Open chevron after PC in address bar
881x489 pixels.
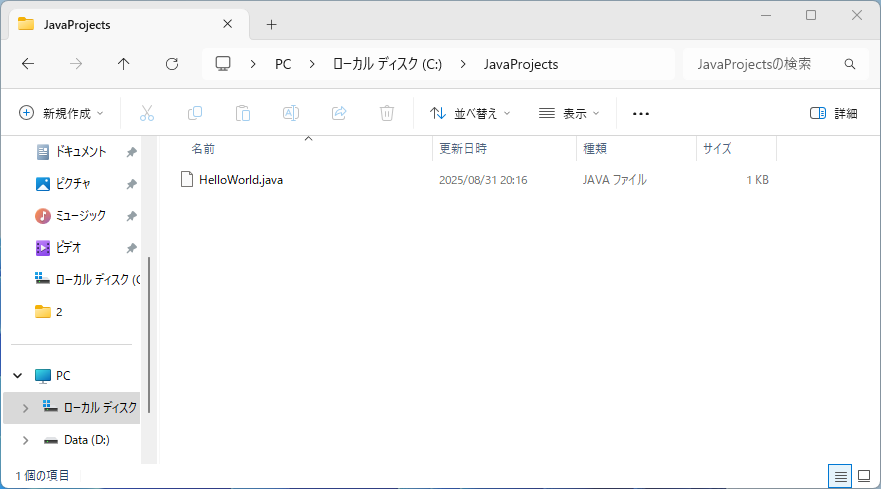pos(312,64)
